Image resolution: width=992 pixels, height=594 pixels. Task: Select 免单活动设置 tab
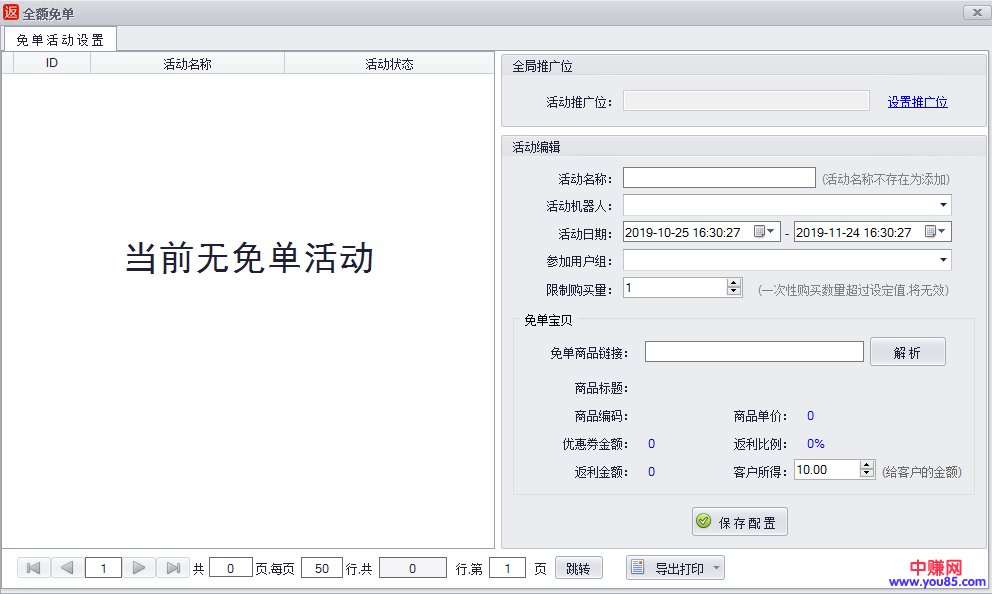[x=60, y=40]
